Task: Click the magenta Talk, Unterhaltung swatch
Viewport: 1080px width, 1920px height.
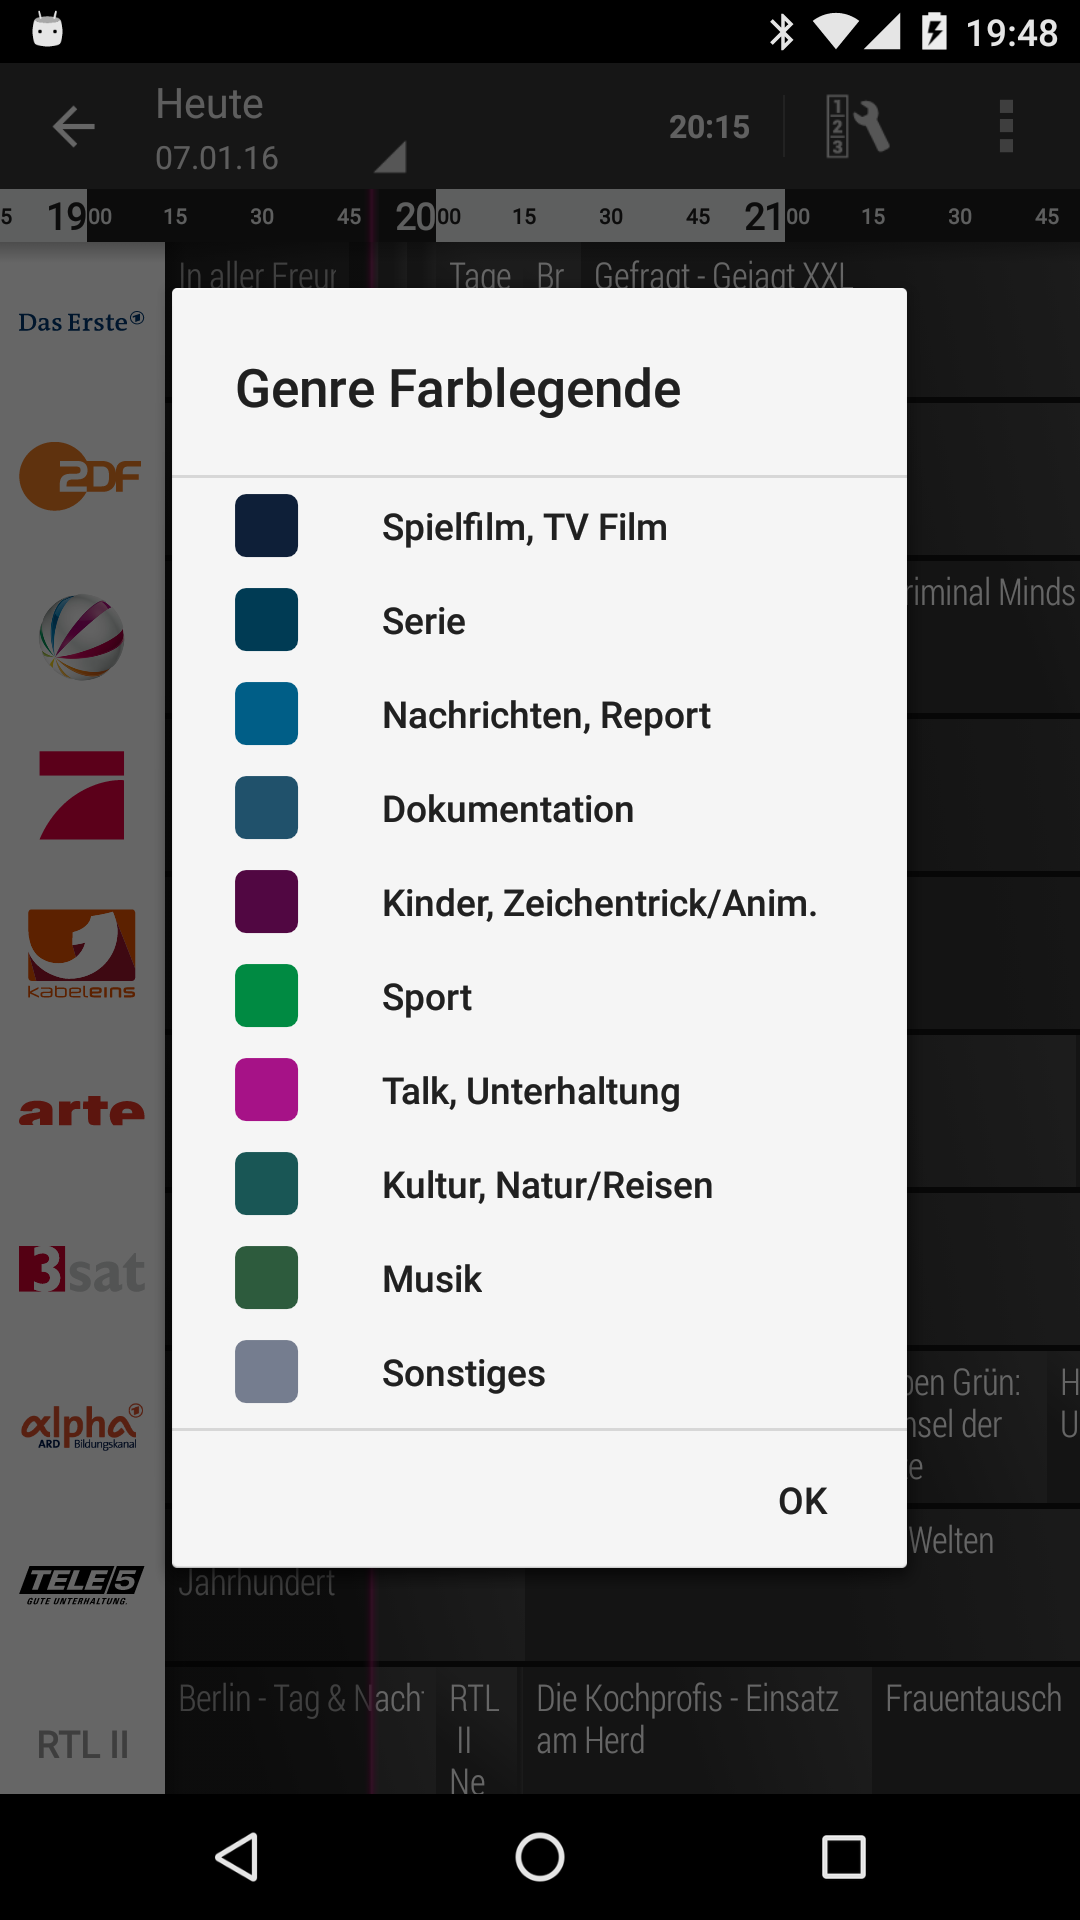Action: [266, 1090]
